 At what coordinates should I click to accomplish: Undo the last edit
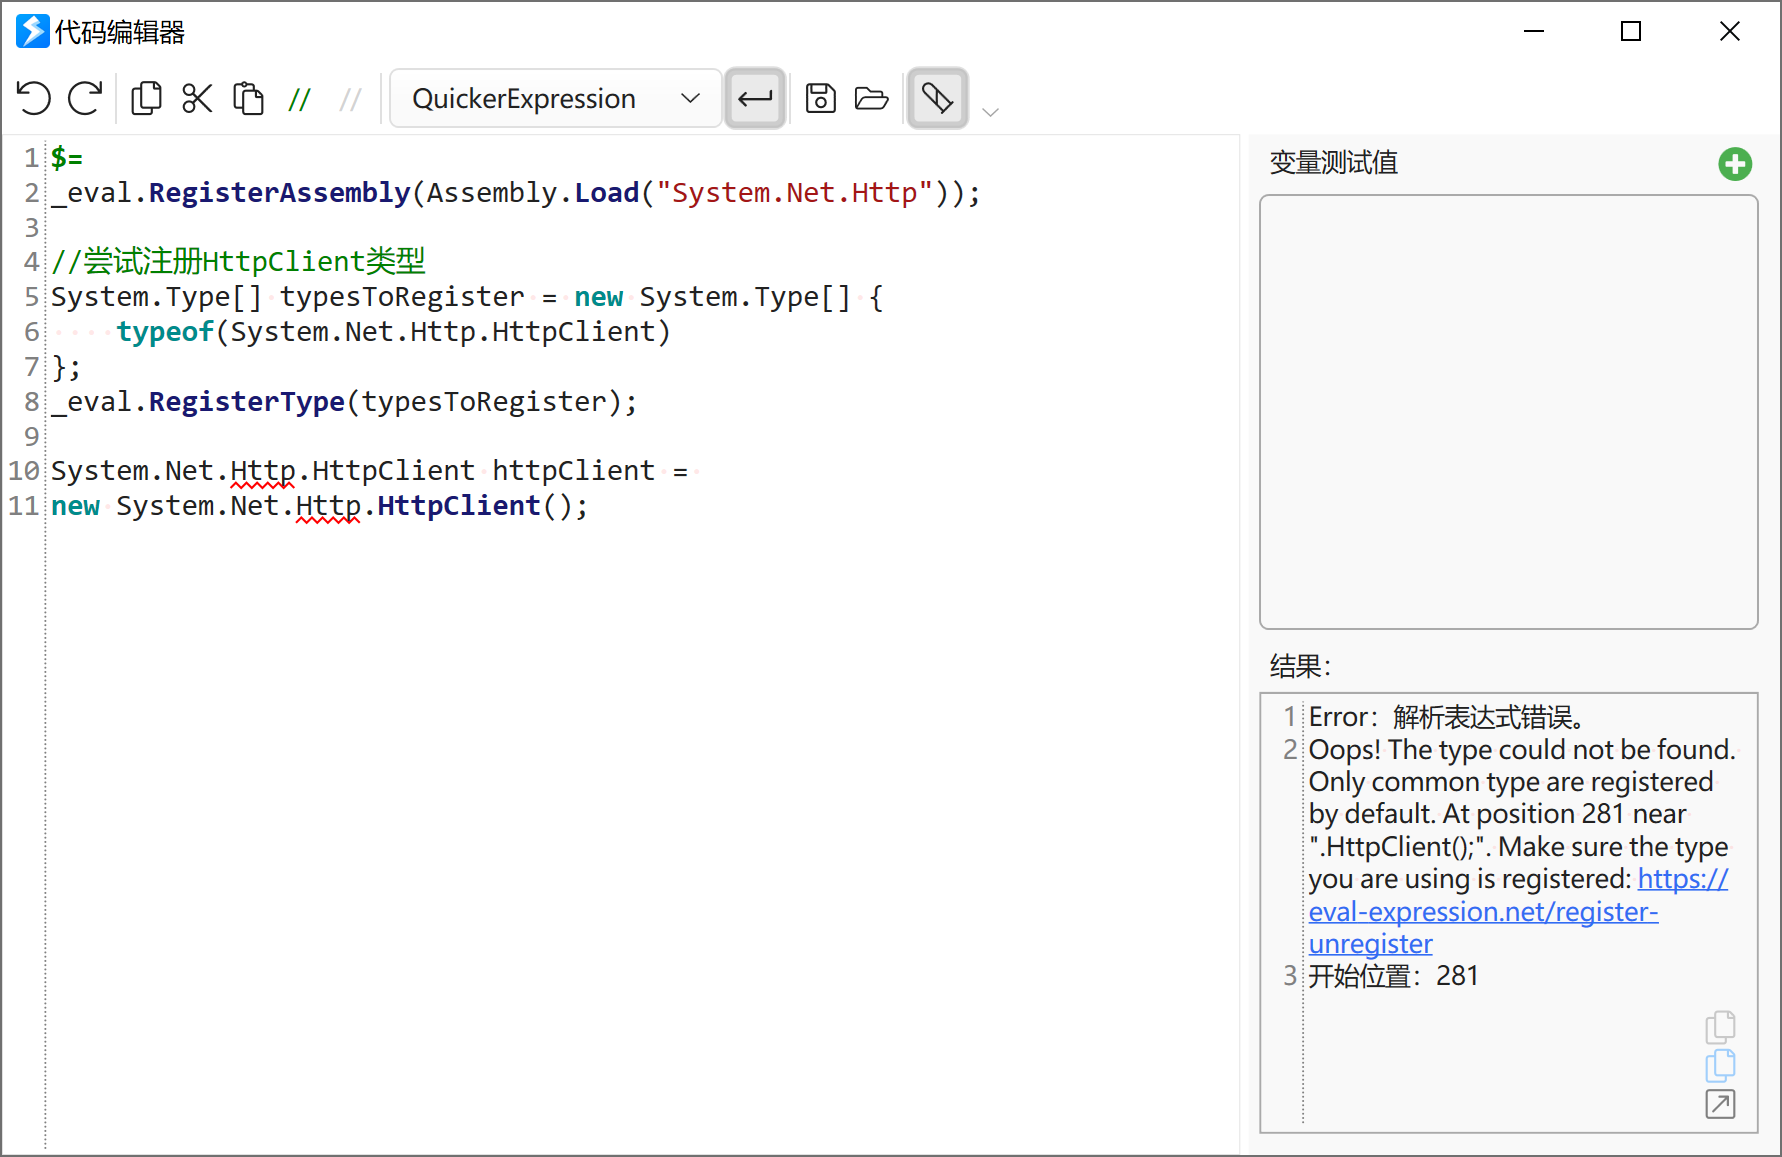[x=33, y=98]
